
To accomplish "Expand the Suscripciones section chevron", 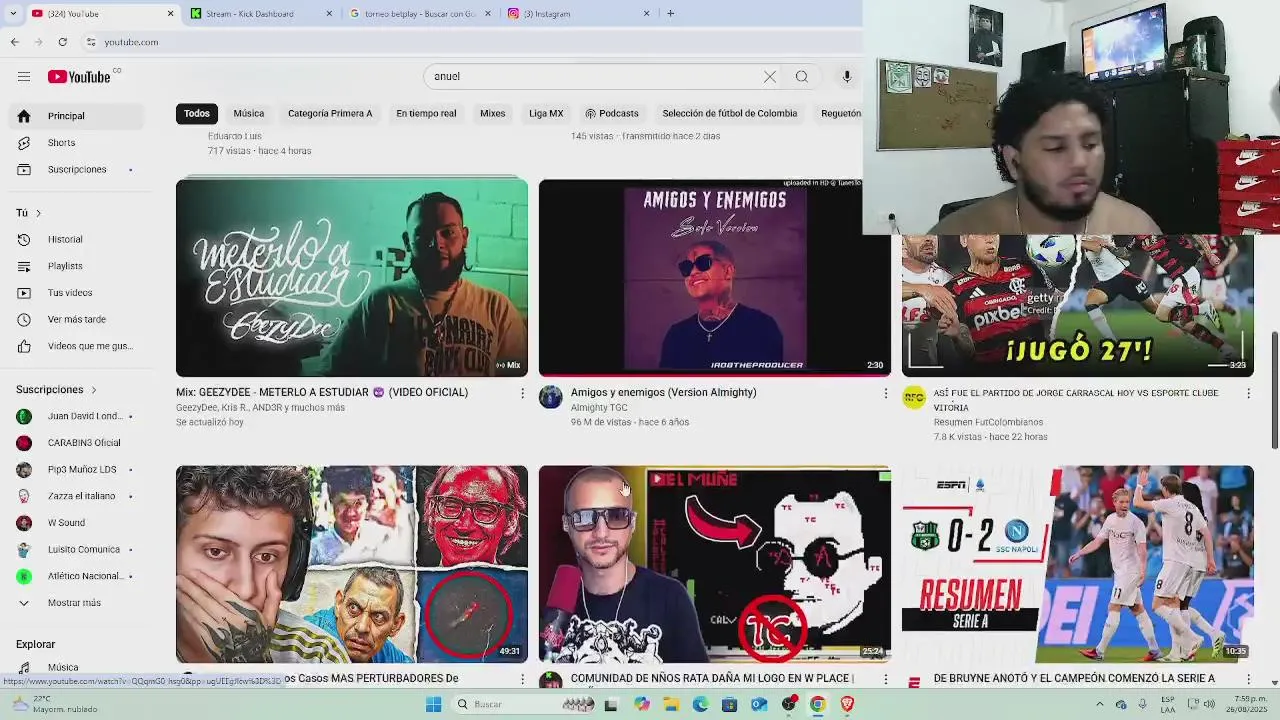I will click(x=94, y=390).
